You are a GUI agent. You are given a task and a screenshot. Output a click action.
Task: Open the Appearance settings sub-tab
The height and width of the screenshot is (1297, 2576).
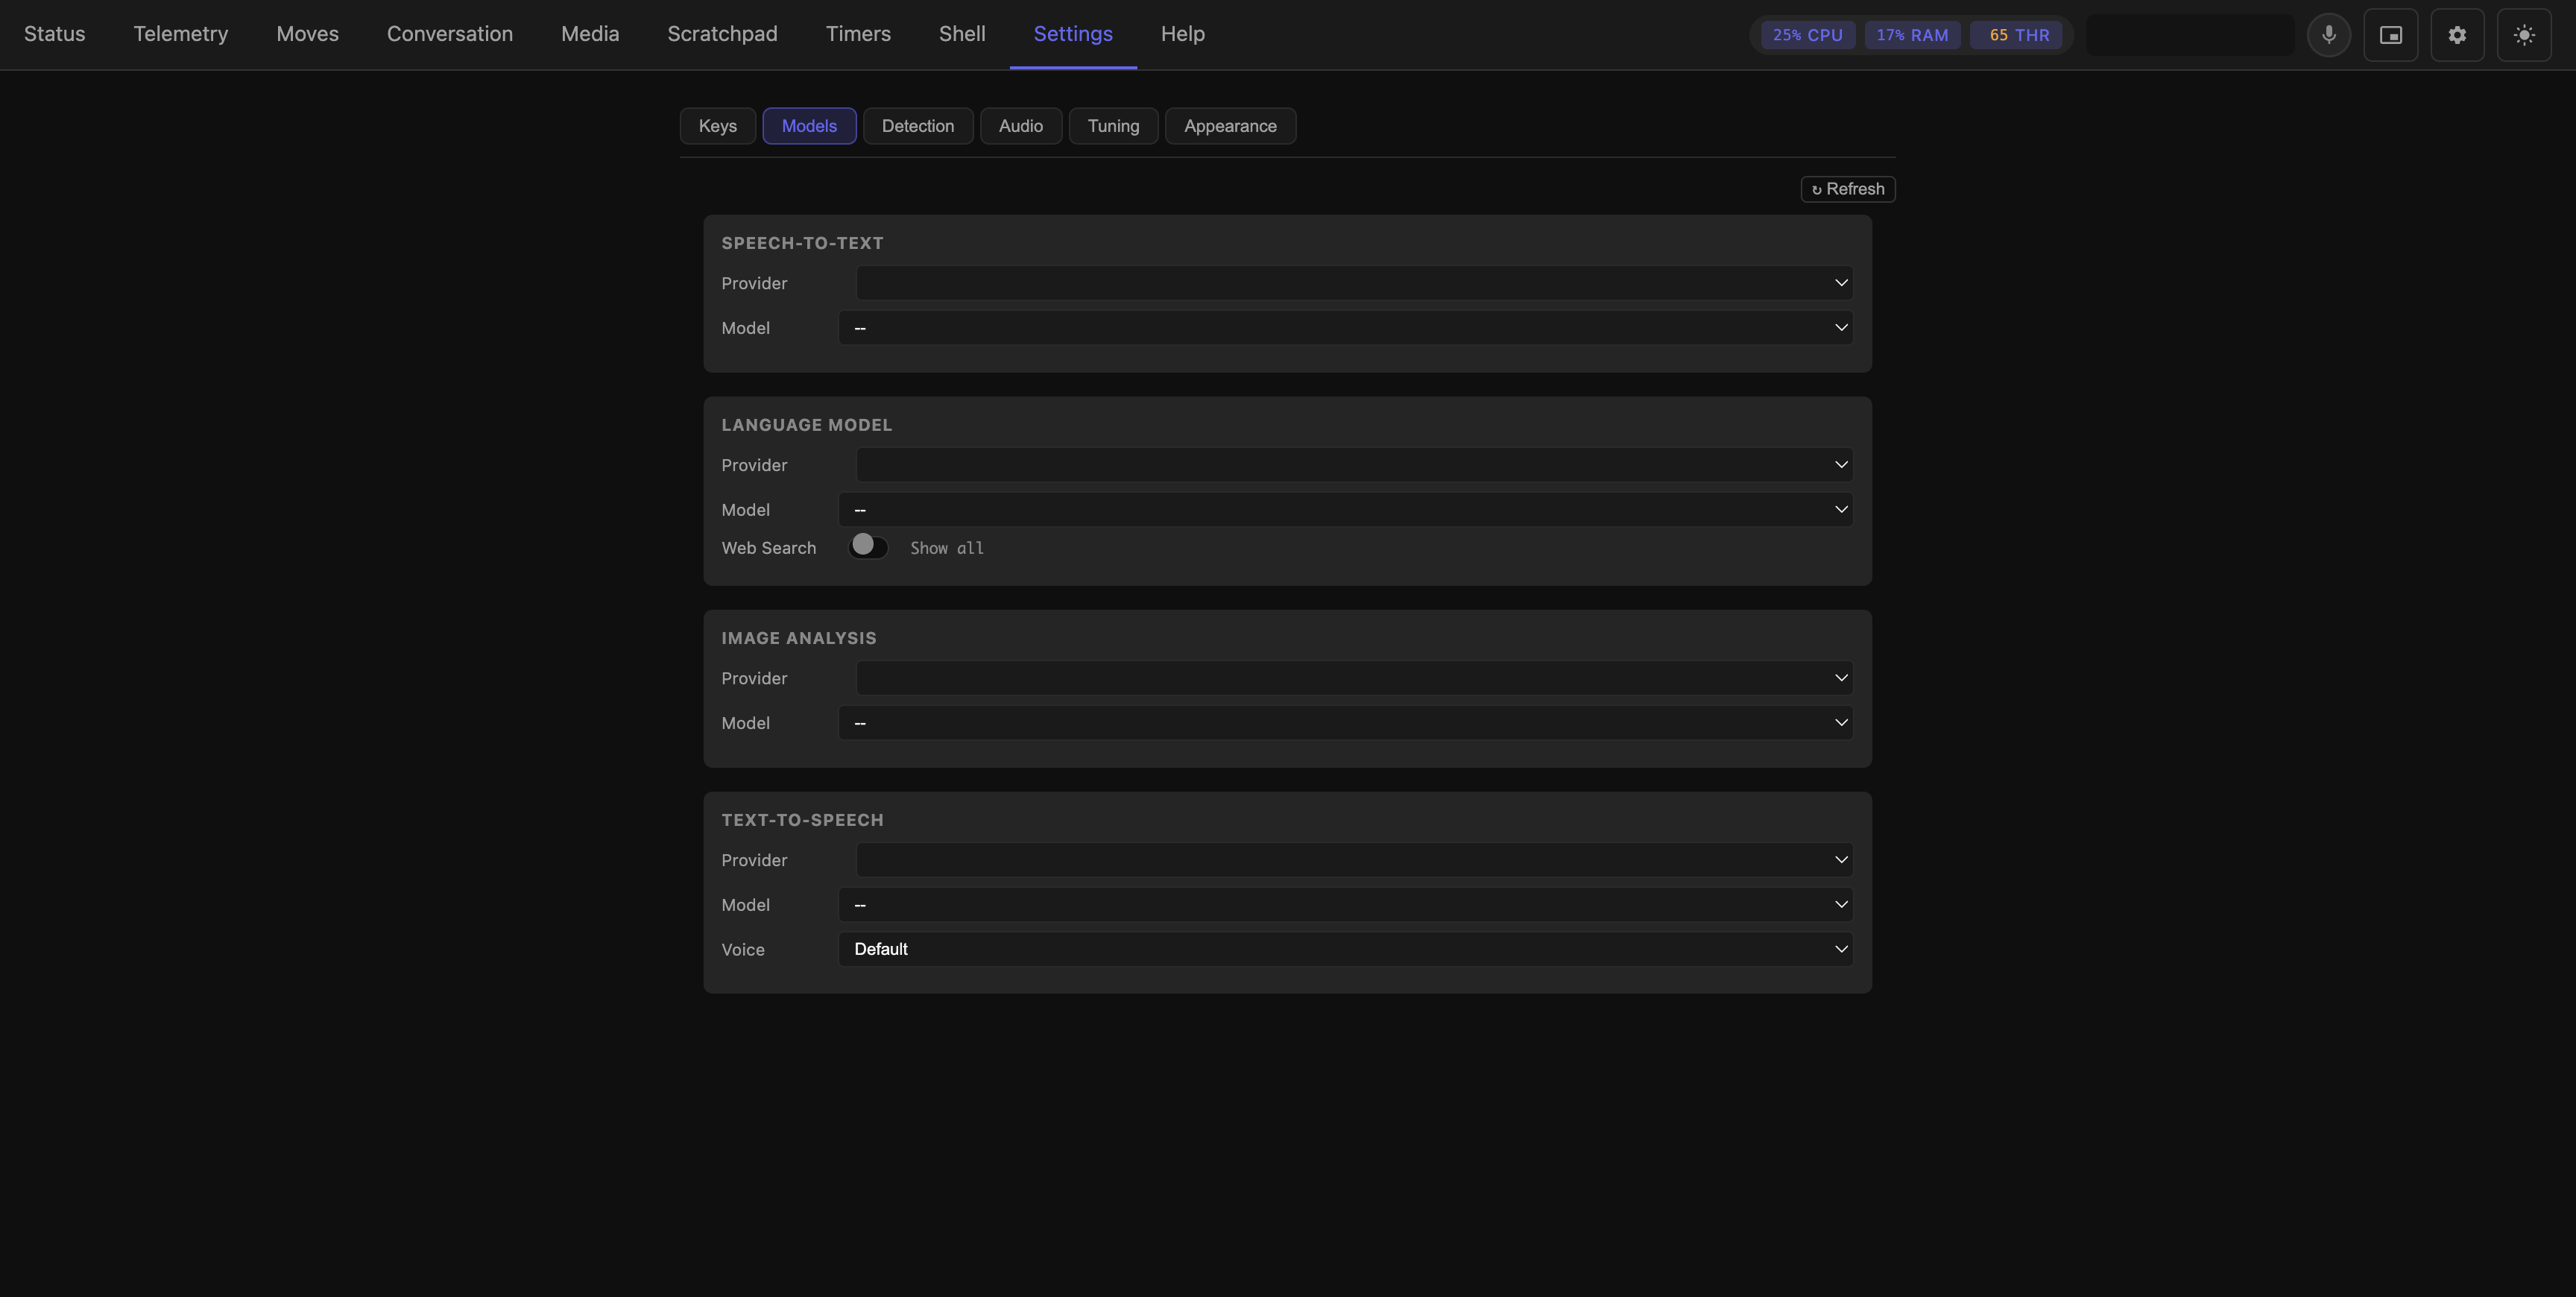tap(1230, 126)
